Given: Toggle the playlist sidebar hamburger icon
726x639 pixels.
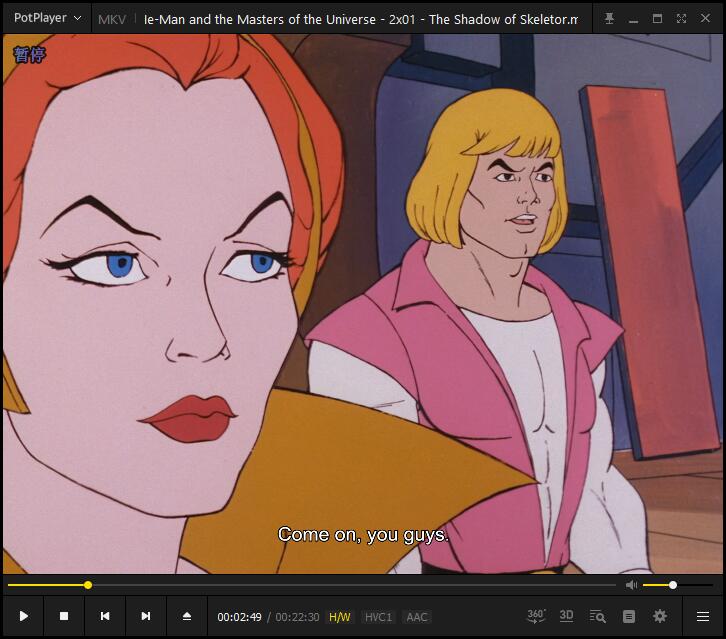Looking at the screenshot, I should pos(703,616).
